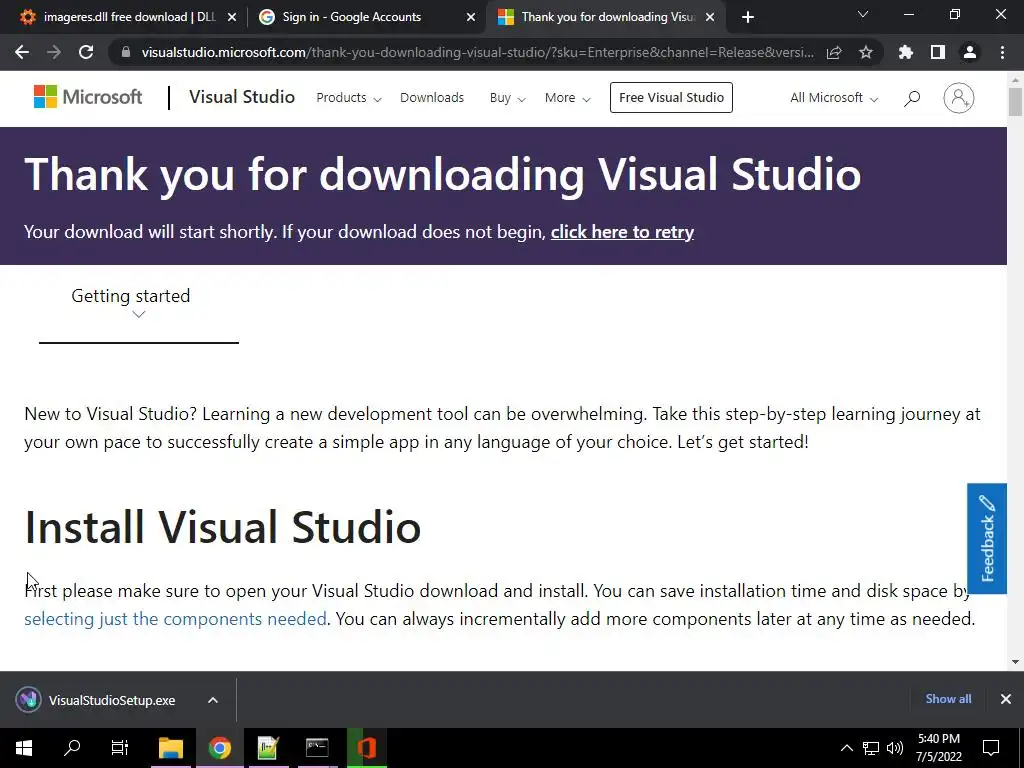1024x768 pixels.
Task: Click the scrollbar up arrow
Action: (x=1015, y=80)
